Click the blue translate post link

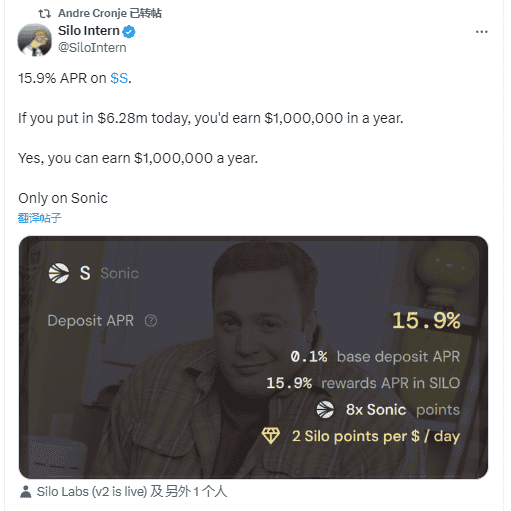coord(39,218)
